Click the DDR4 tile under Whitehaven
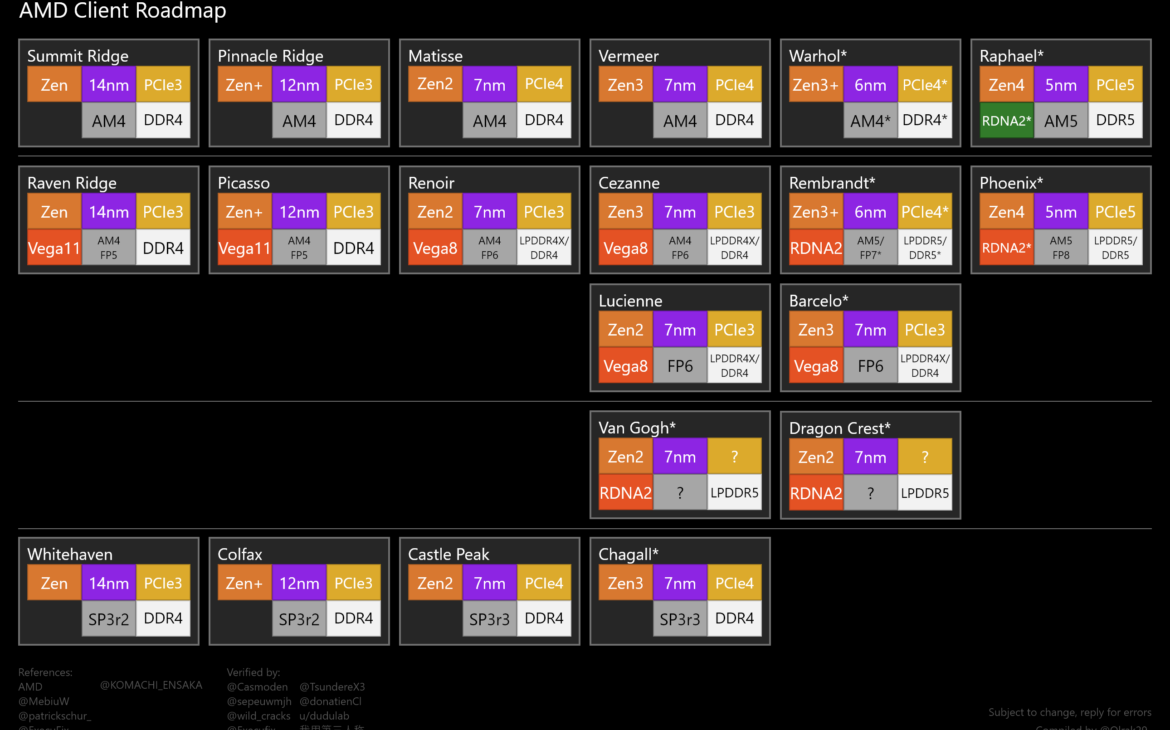This screenshot has height=730, width=1170. tap(163, 618)
